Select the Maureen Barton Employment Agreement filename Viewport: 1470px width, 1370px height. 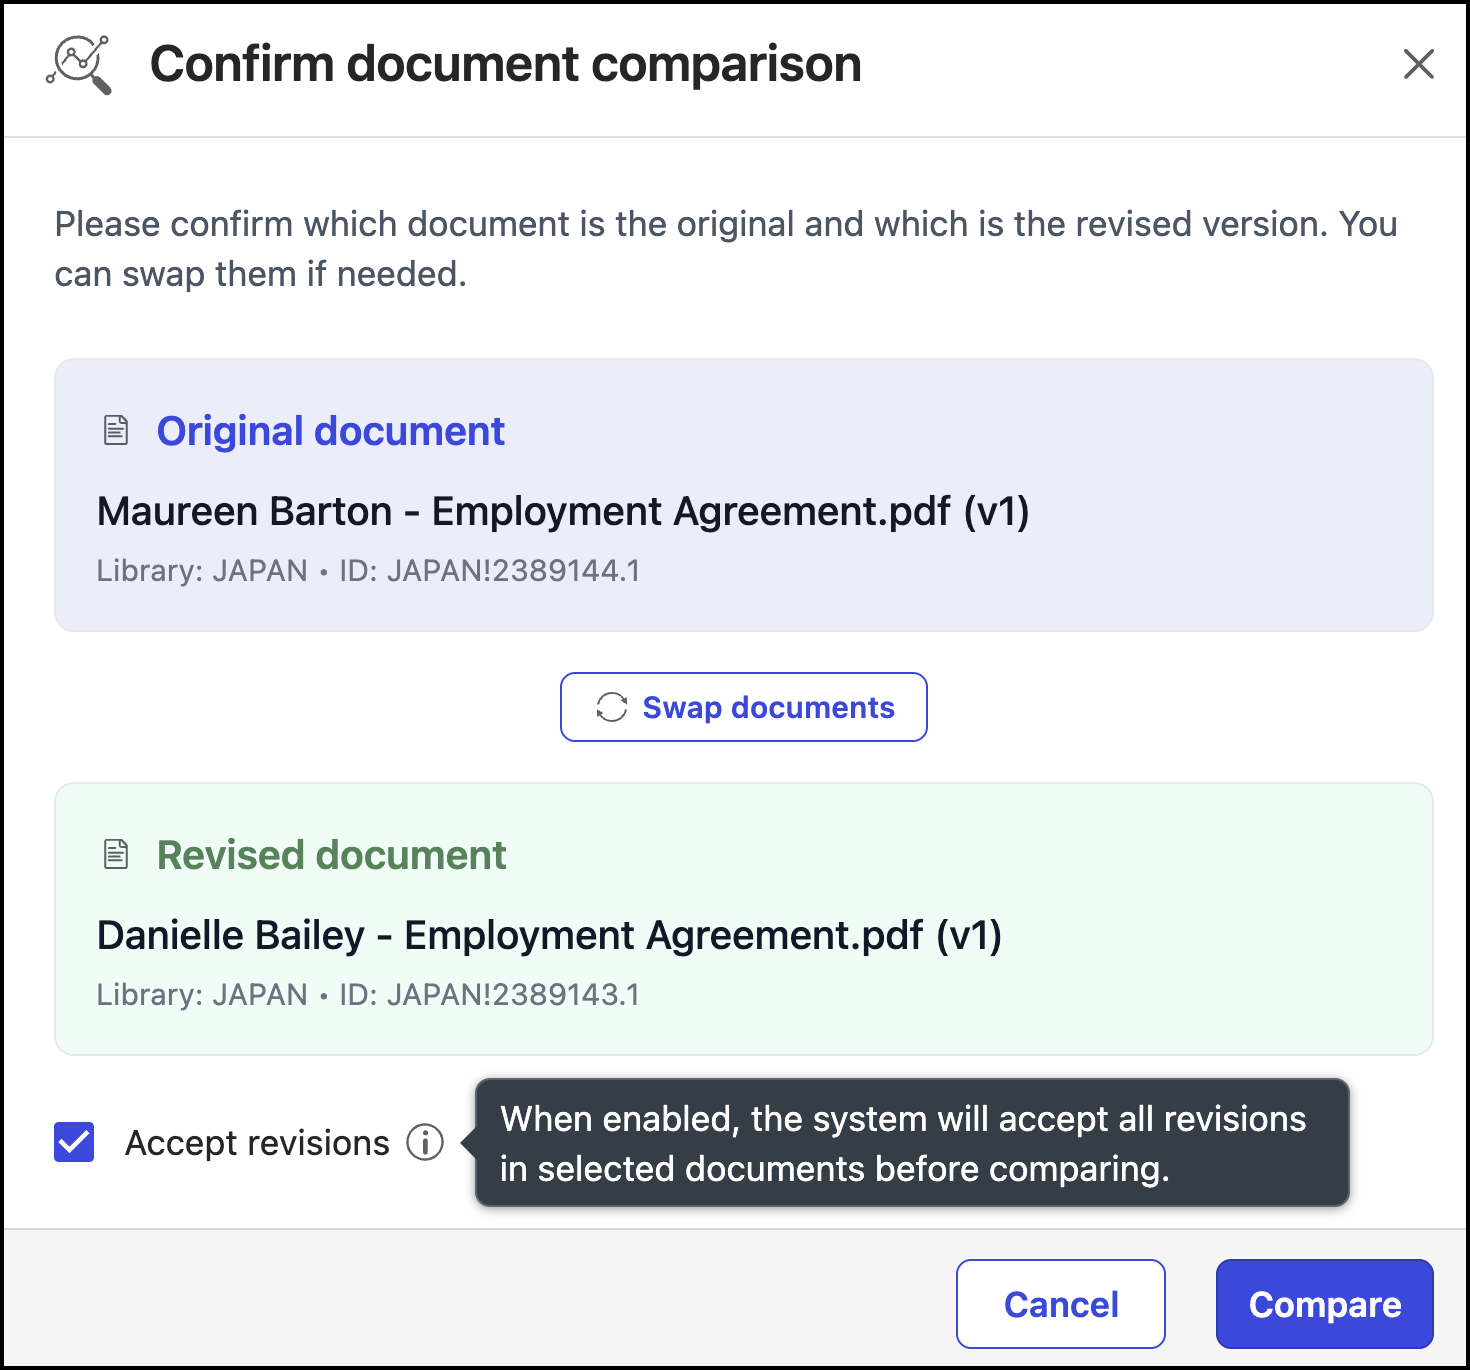pyautogui.click(x=563, y=512)
